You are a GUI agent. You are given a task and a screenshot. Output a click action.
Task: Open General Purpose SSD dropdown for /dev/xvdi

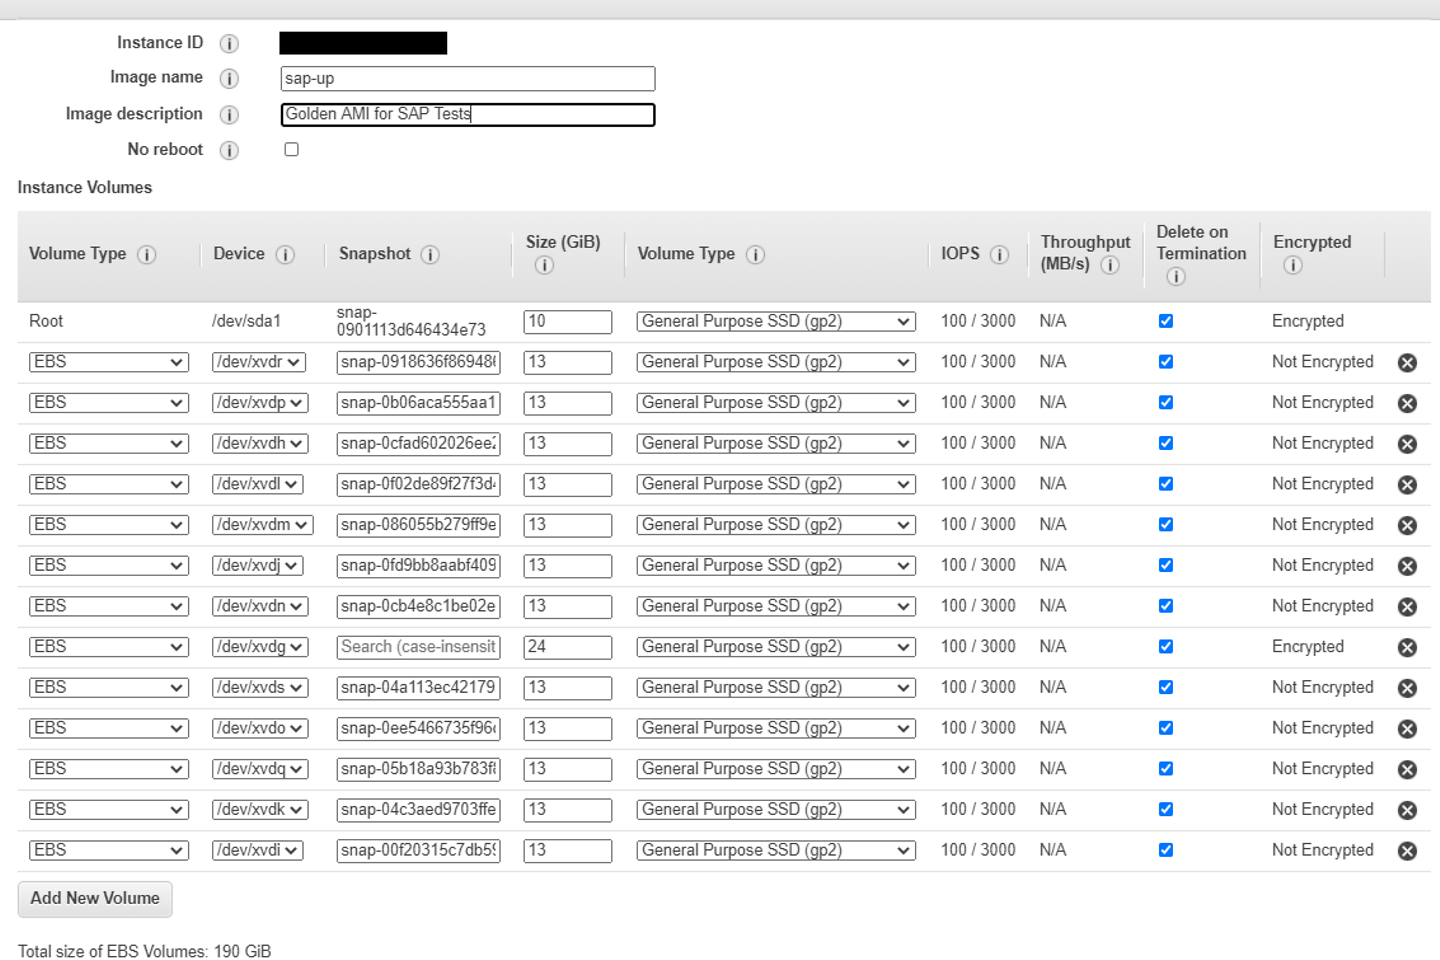tap(776, 851)
